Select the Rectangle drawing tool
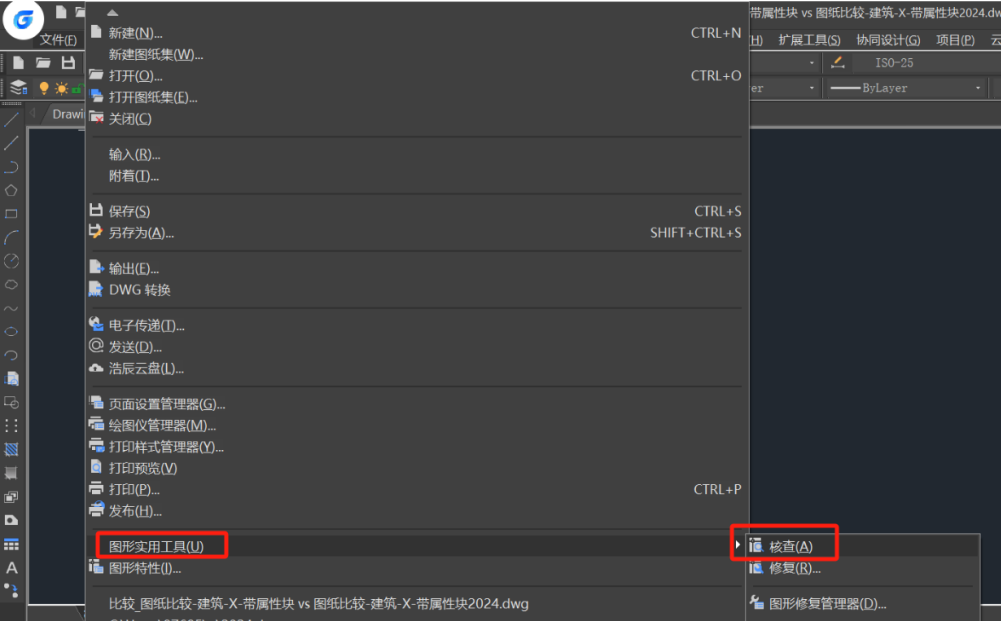The height and width of the screenshot is (621, 1001). click(12, 214)
